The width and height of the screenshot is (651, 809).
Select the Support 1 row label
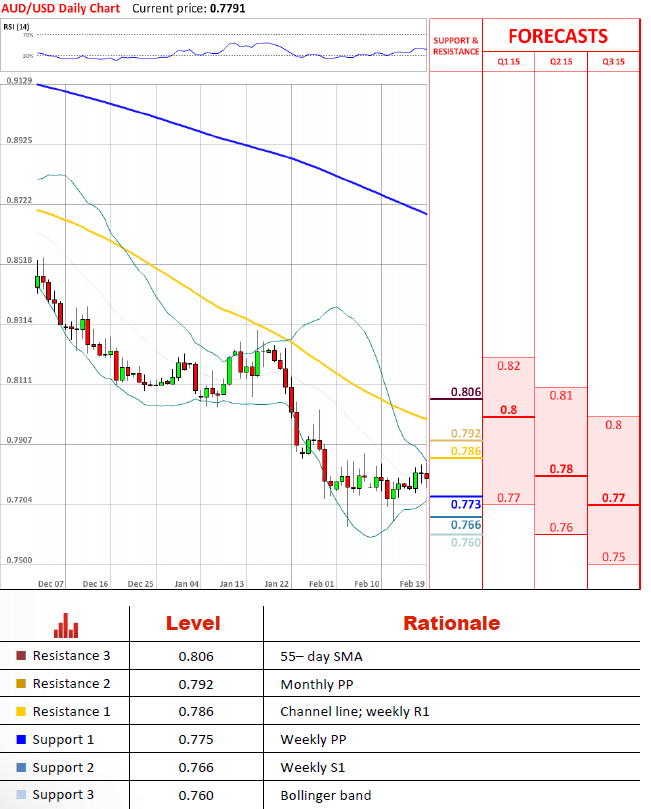(x=63, y=740)
